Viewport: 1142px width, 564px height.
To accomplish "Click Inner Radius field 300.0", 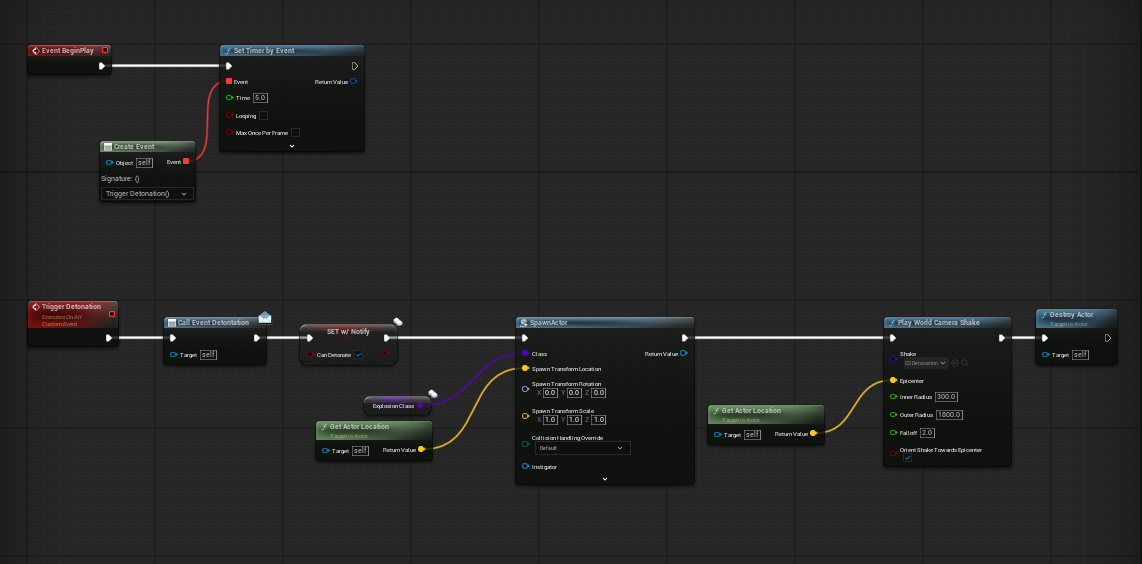I will [x=946, y=397].
